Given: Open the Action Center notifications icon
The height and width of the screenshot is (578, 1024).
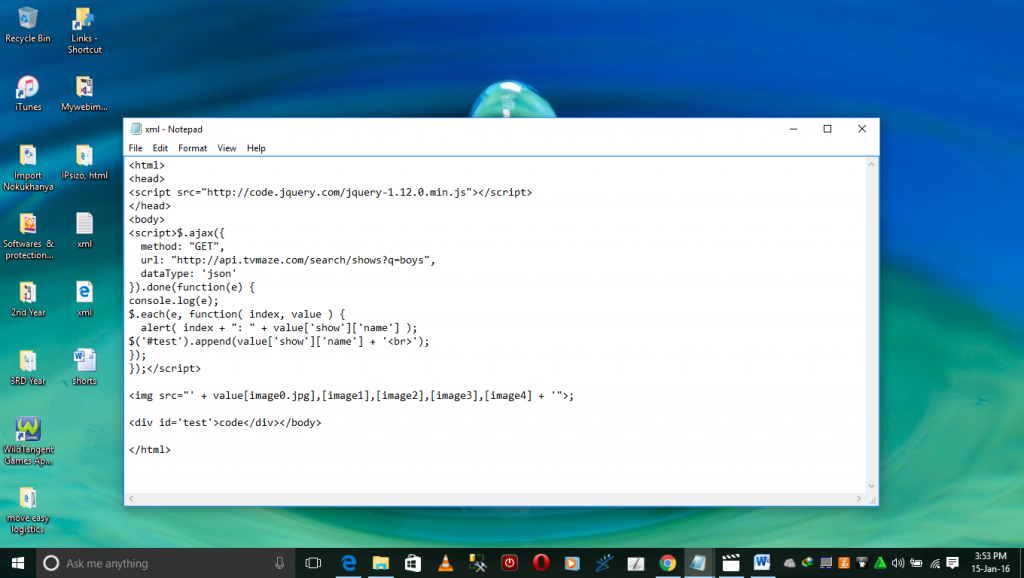Looking at the screenshot, I should click(x=953, y=563).
